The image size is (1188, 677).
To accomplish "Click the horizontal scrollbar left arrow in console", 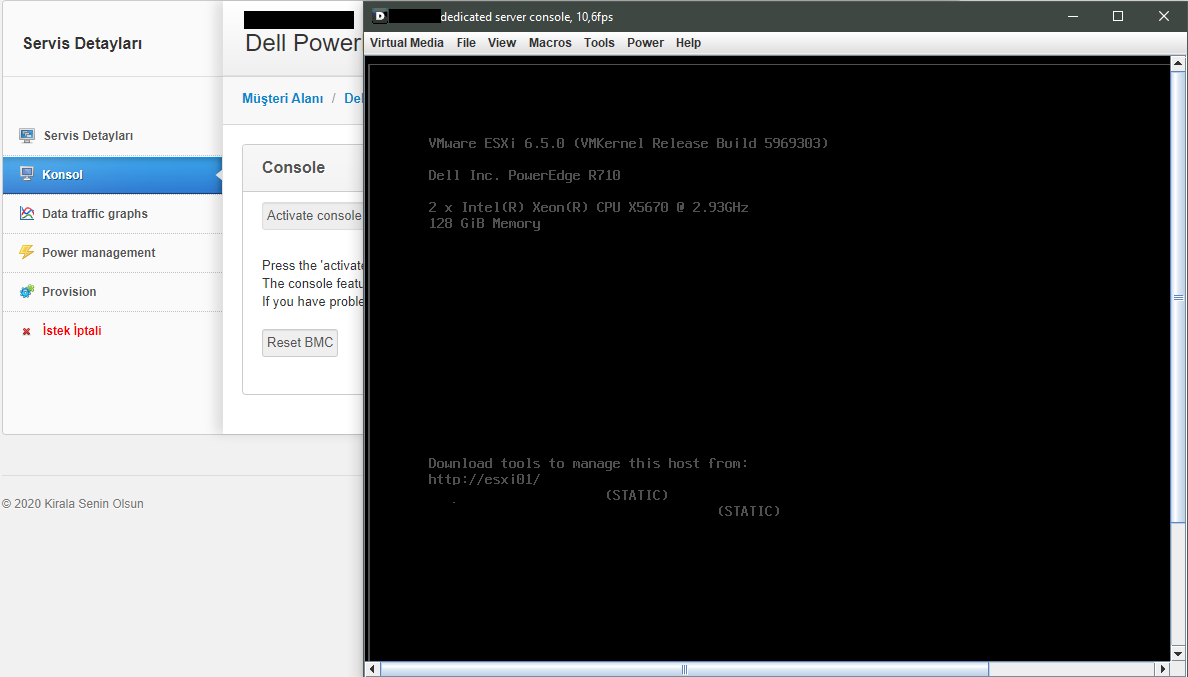I will (372, 669).
